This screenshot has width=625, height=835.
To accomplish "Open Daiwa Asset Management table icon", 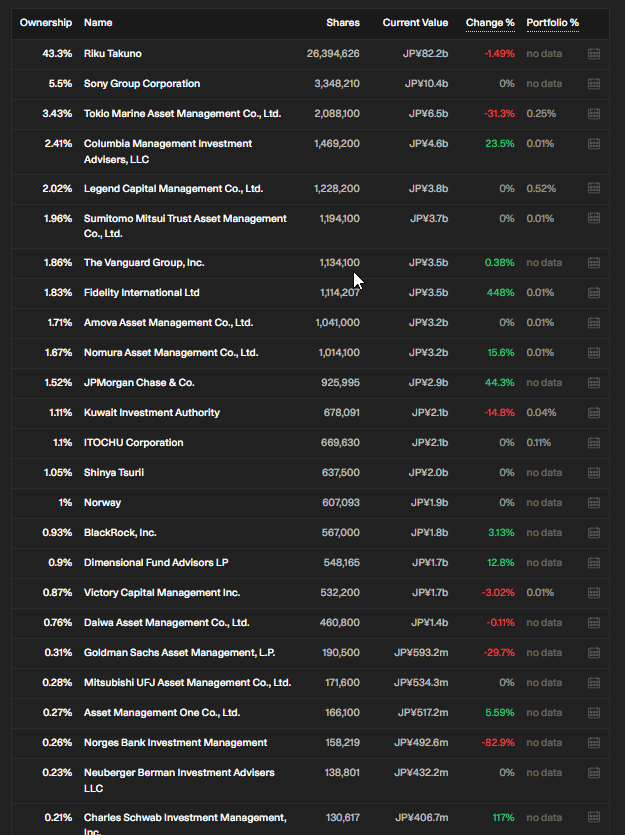I will tap(594, 623).
